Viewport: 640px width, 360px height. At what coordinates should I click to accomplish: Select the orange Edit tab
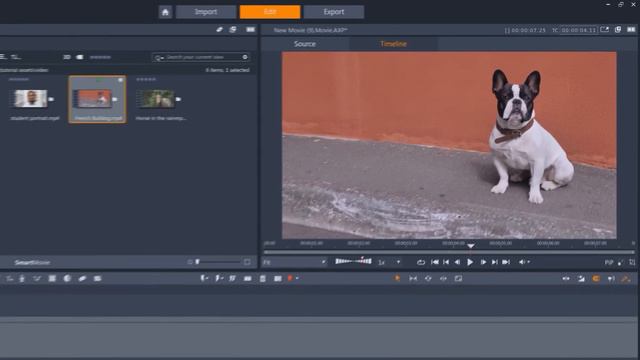(x=270, y=12)
